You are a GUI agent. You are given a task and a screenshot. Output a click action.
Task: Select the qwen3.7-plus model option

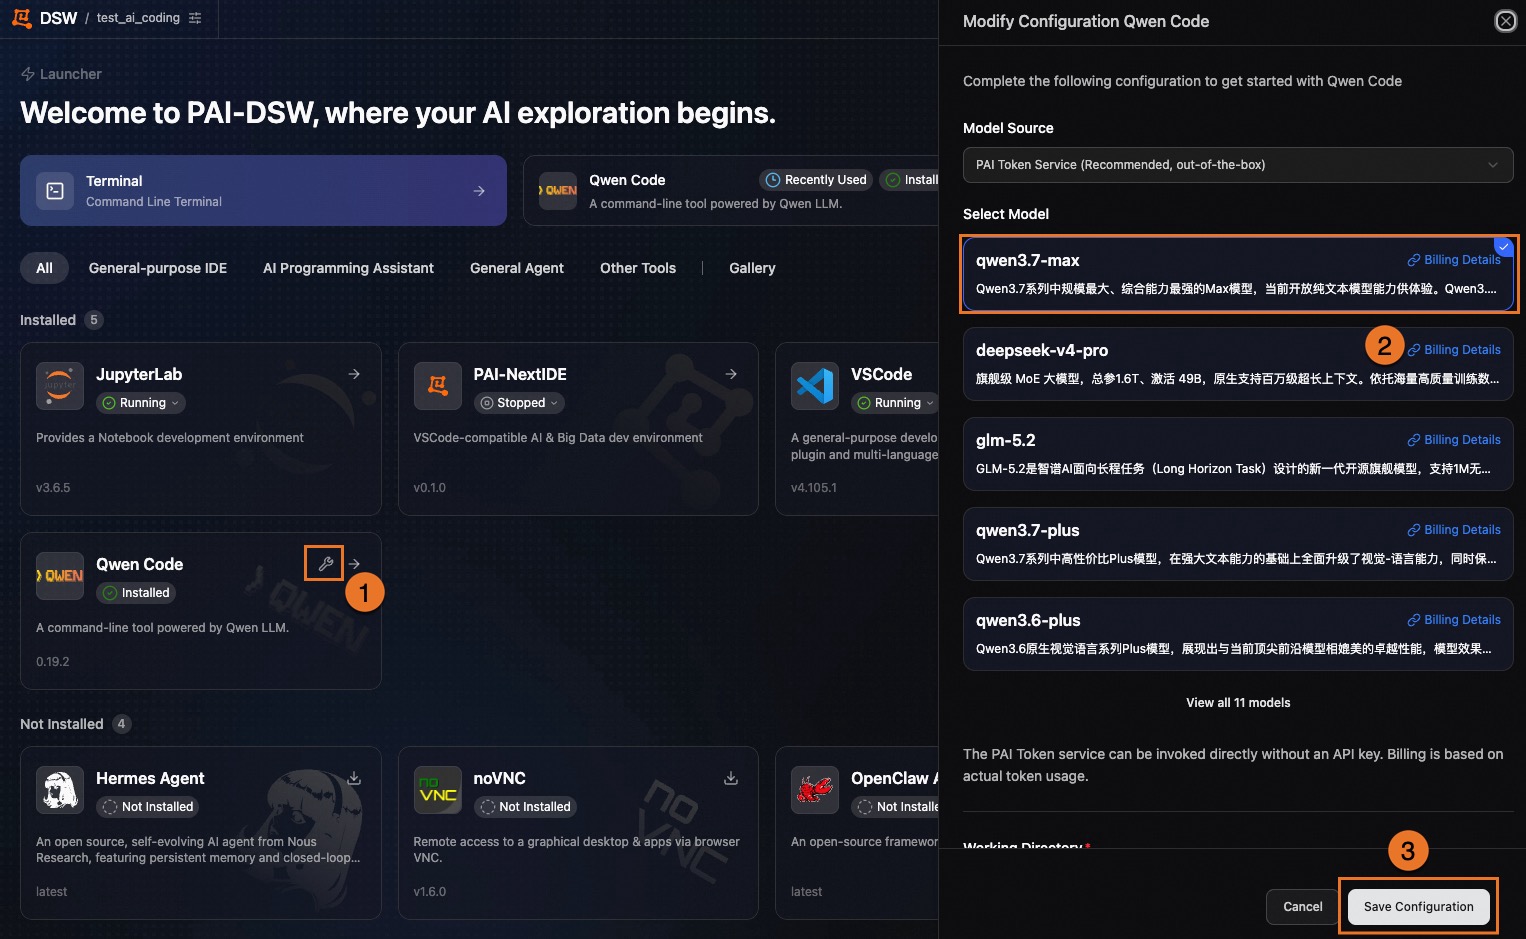point(1238,545)
